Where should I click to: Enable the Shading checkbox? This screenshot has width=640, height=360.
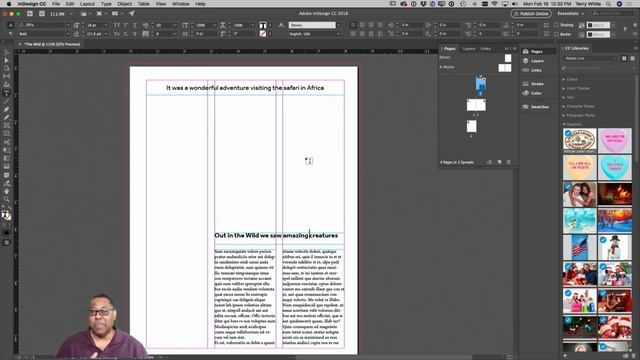click(x=556, y=25)
